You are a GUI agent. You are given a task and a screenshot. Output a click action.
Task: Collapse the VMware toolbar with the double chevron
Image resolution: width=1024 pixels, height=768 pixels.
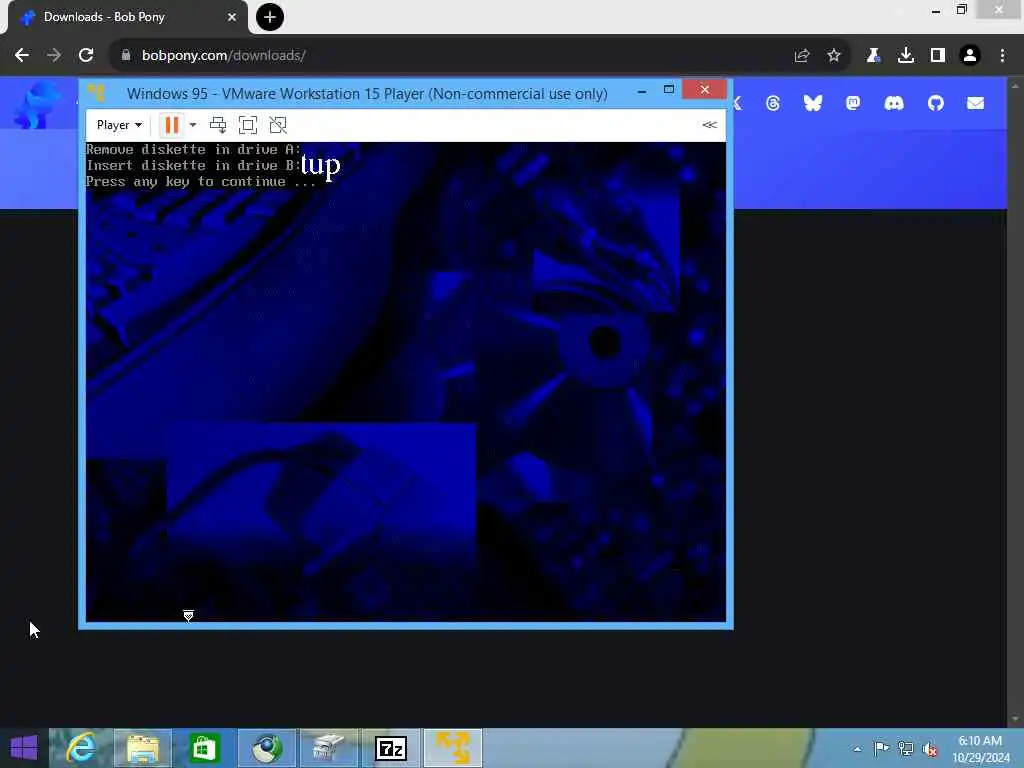710,125
